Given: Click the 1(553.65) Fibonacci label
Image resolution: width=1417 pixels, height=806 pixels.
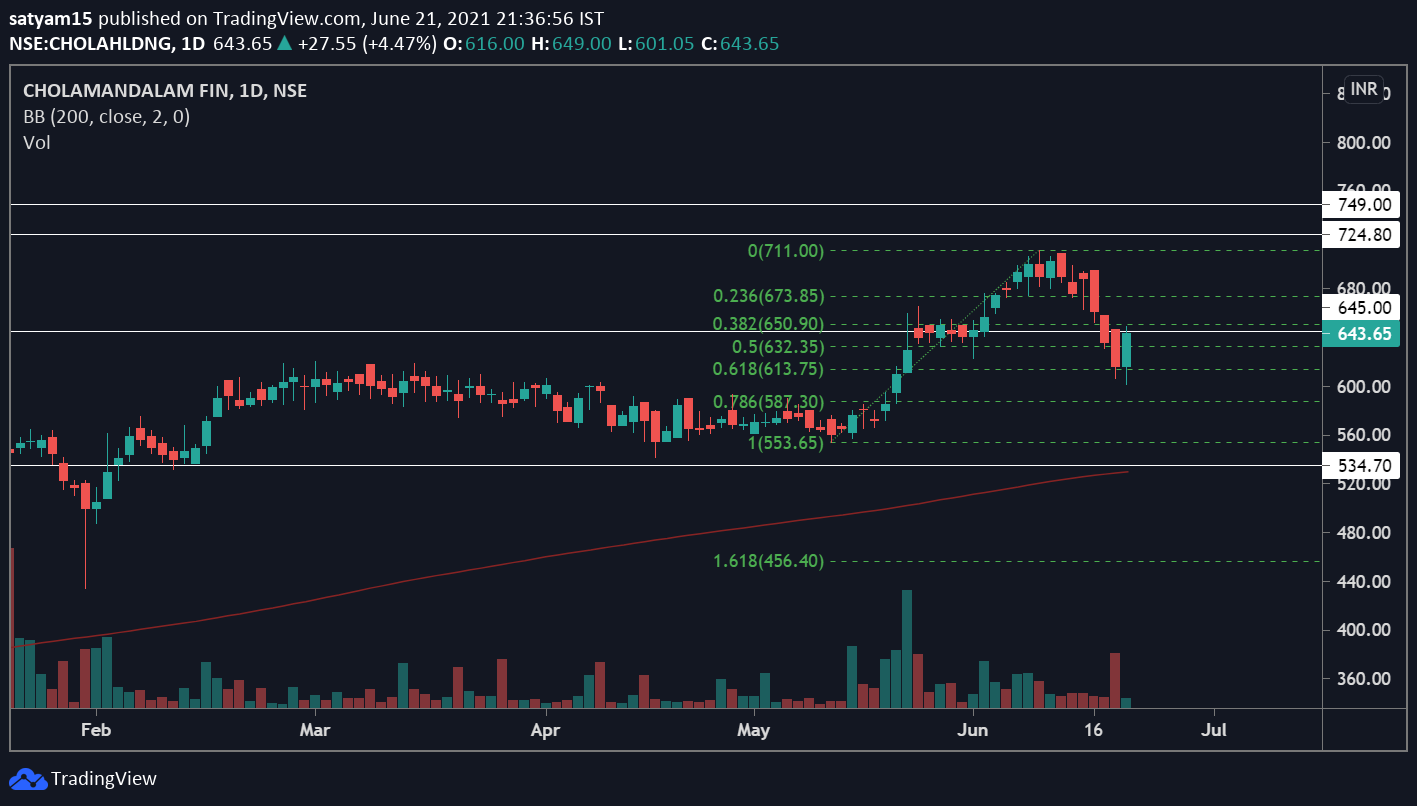Looking at the screenshot, I should pos(786,442).
